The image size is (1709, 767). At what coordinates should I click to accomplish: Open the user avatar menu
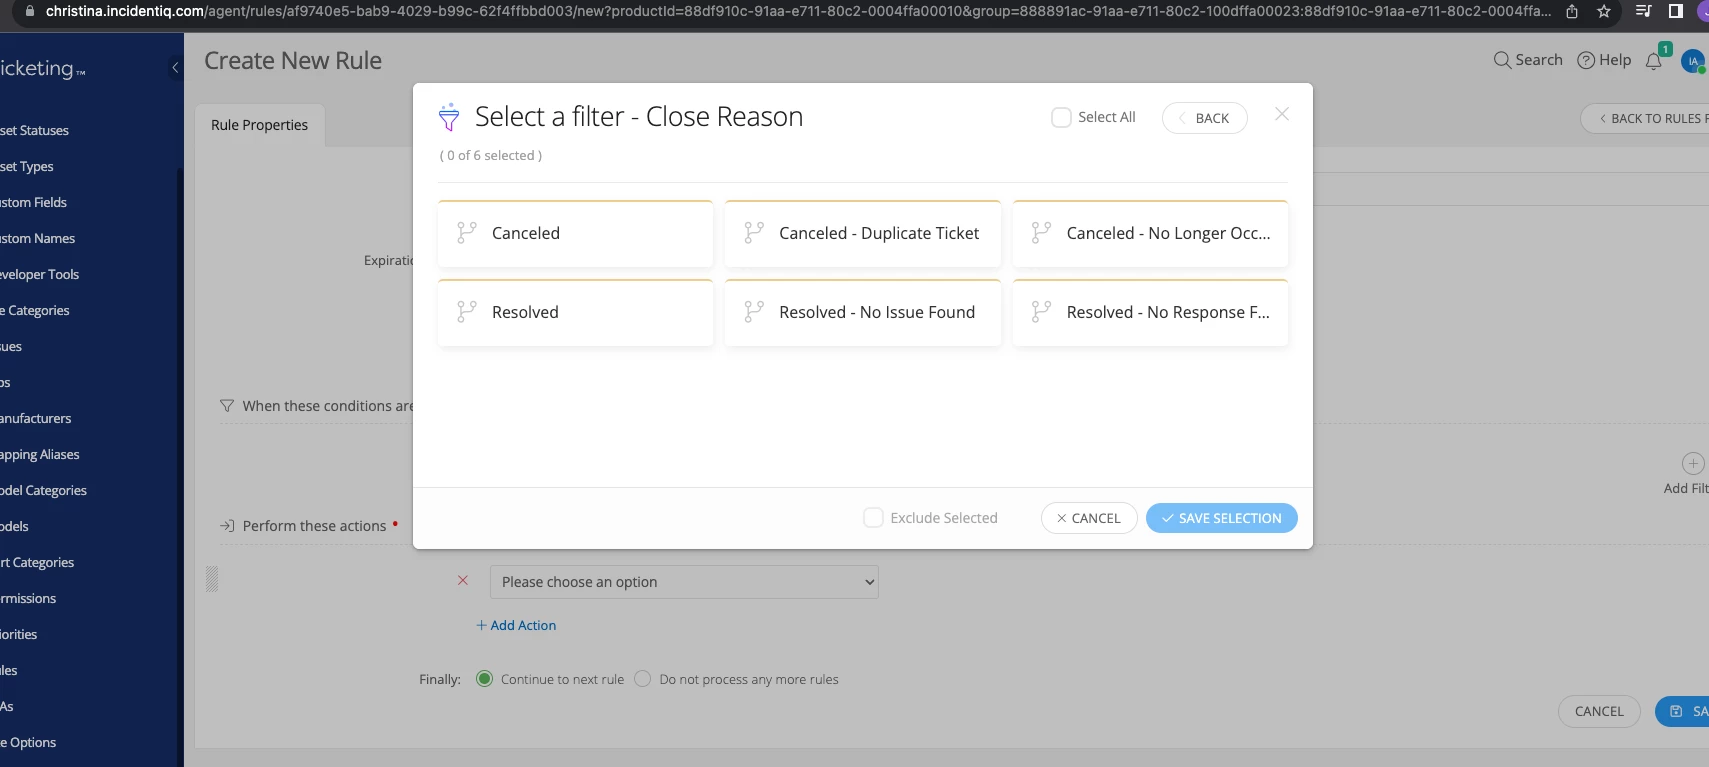[x=1693, y=61]
